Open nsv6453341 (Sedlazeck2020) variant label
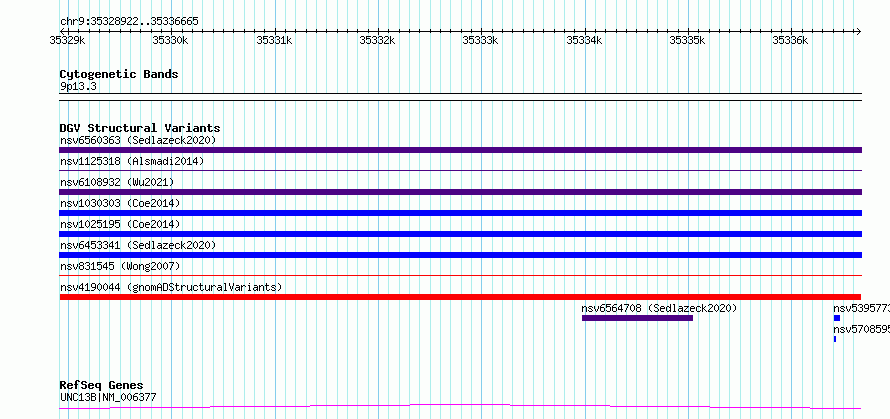The height and width of the screenshot is (419, 890). [138, 245]
